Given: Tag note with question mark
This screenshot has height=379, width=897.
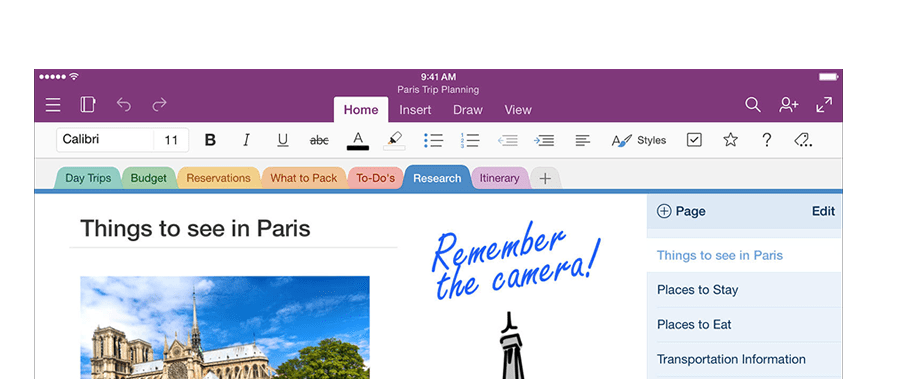Looking at the screenshot, I should click(767, 140).
